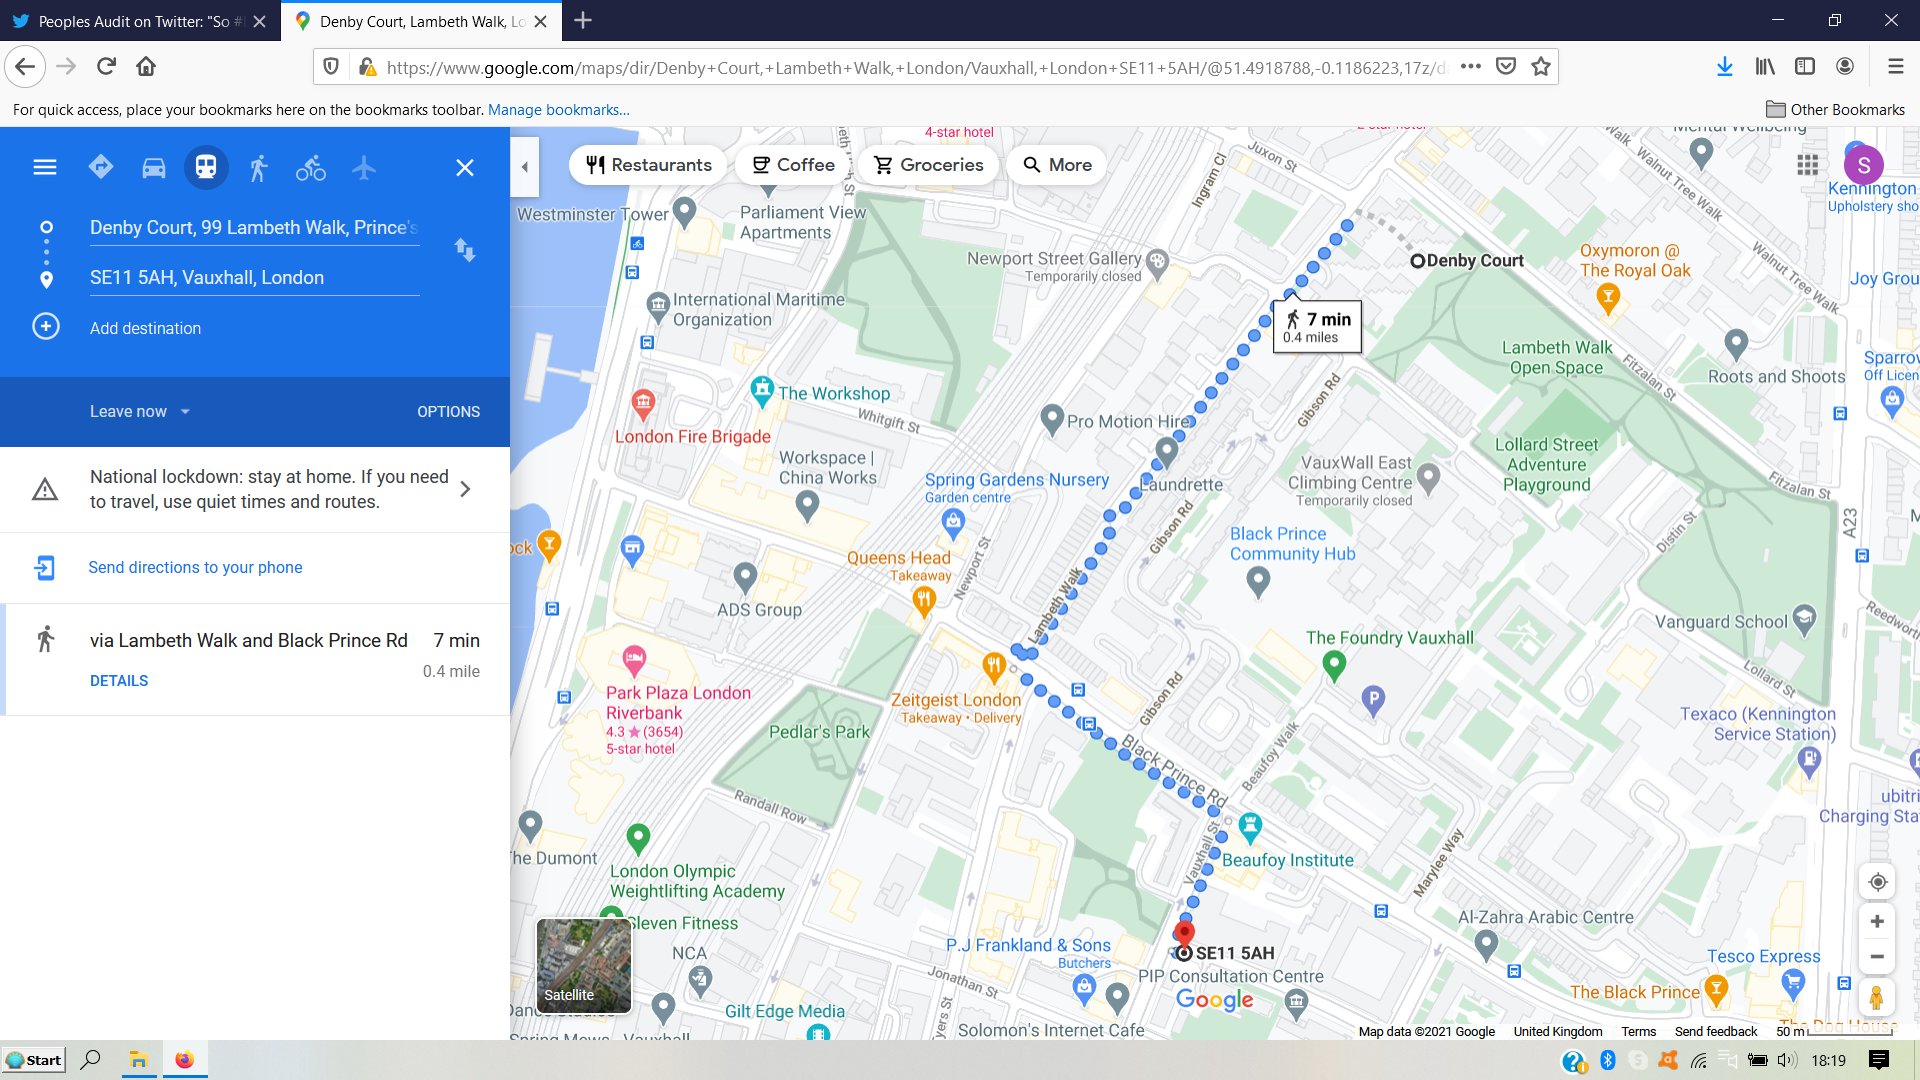Toggle the Satellite layer thumbnail

584,965
